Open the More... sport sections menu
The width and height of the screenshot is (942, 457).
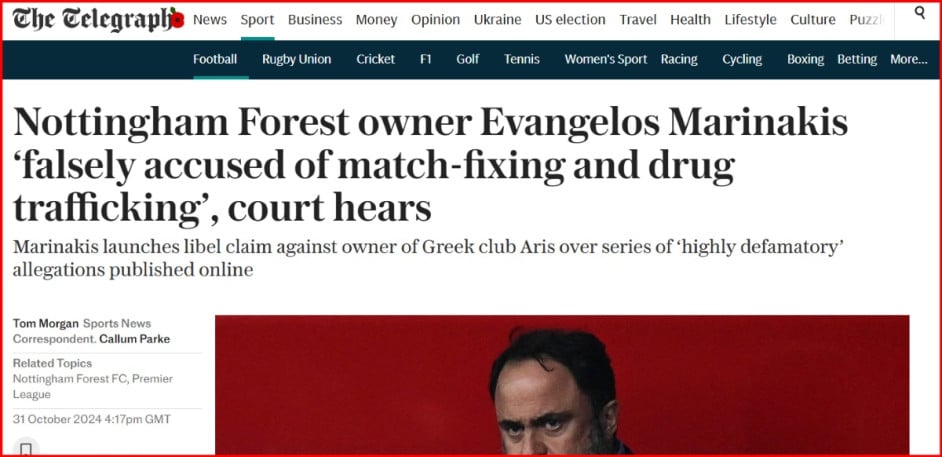point(908,59)
